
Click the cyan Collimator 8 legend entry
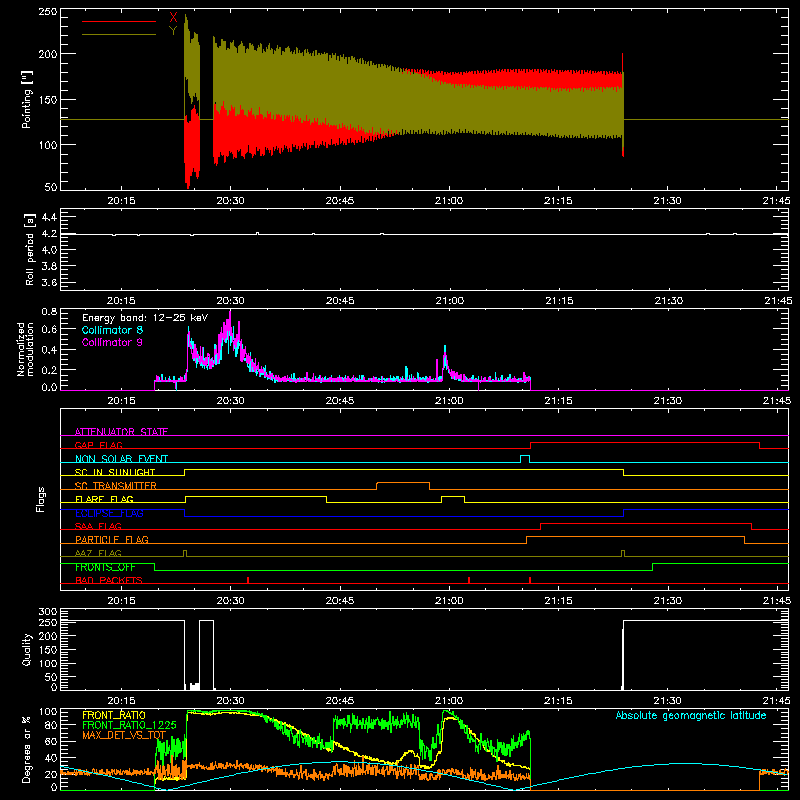(x=112, y=330)
